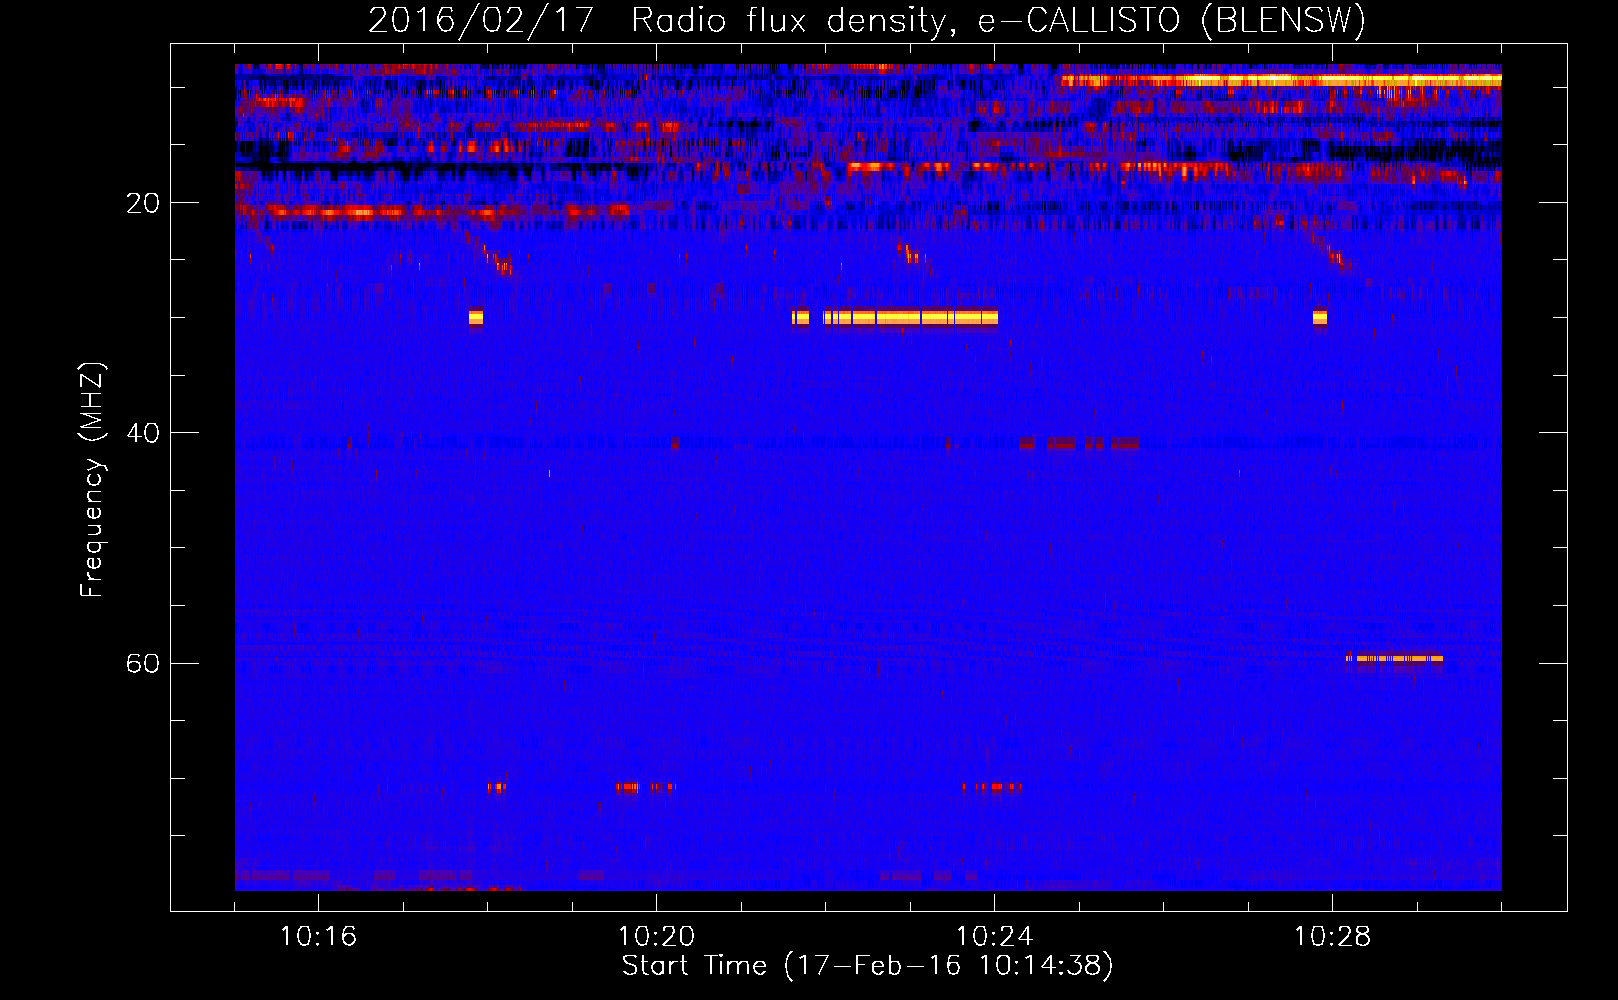The width and height of the screenshot is (1618, 1000).
Task: Click the long yellow burst at 30 MHz
Action: point(910,318)
